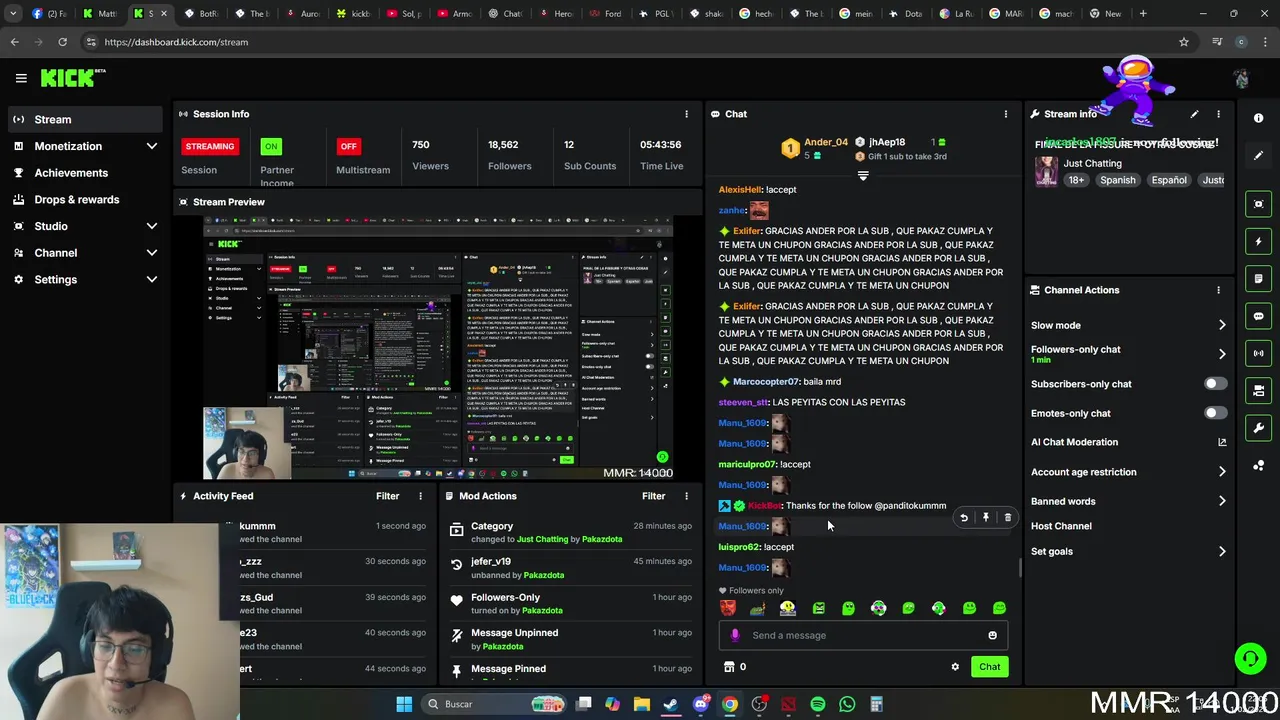Open the Mod Actions Filter

tap(653, 496)
